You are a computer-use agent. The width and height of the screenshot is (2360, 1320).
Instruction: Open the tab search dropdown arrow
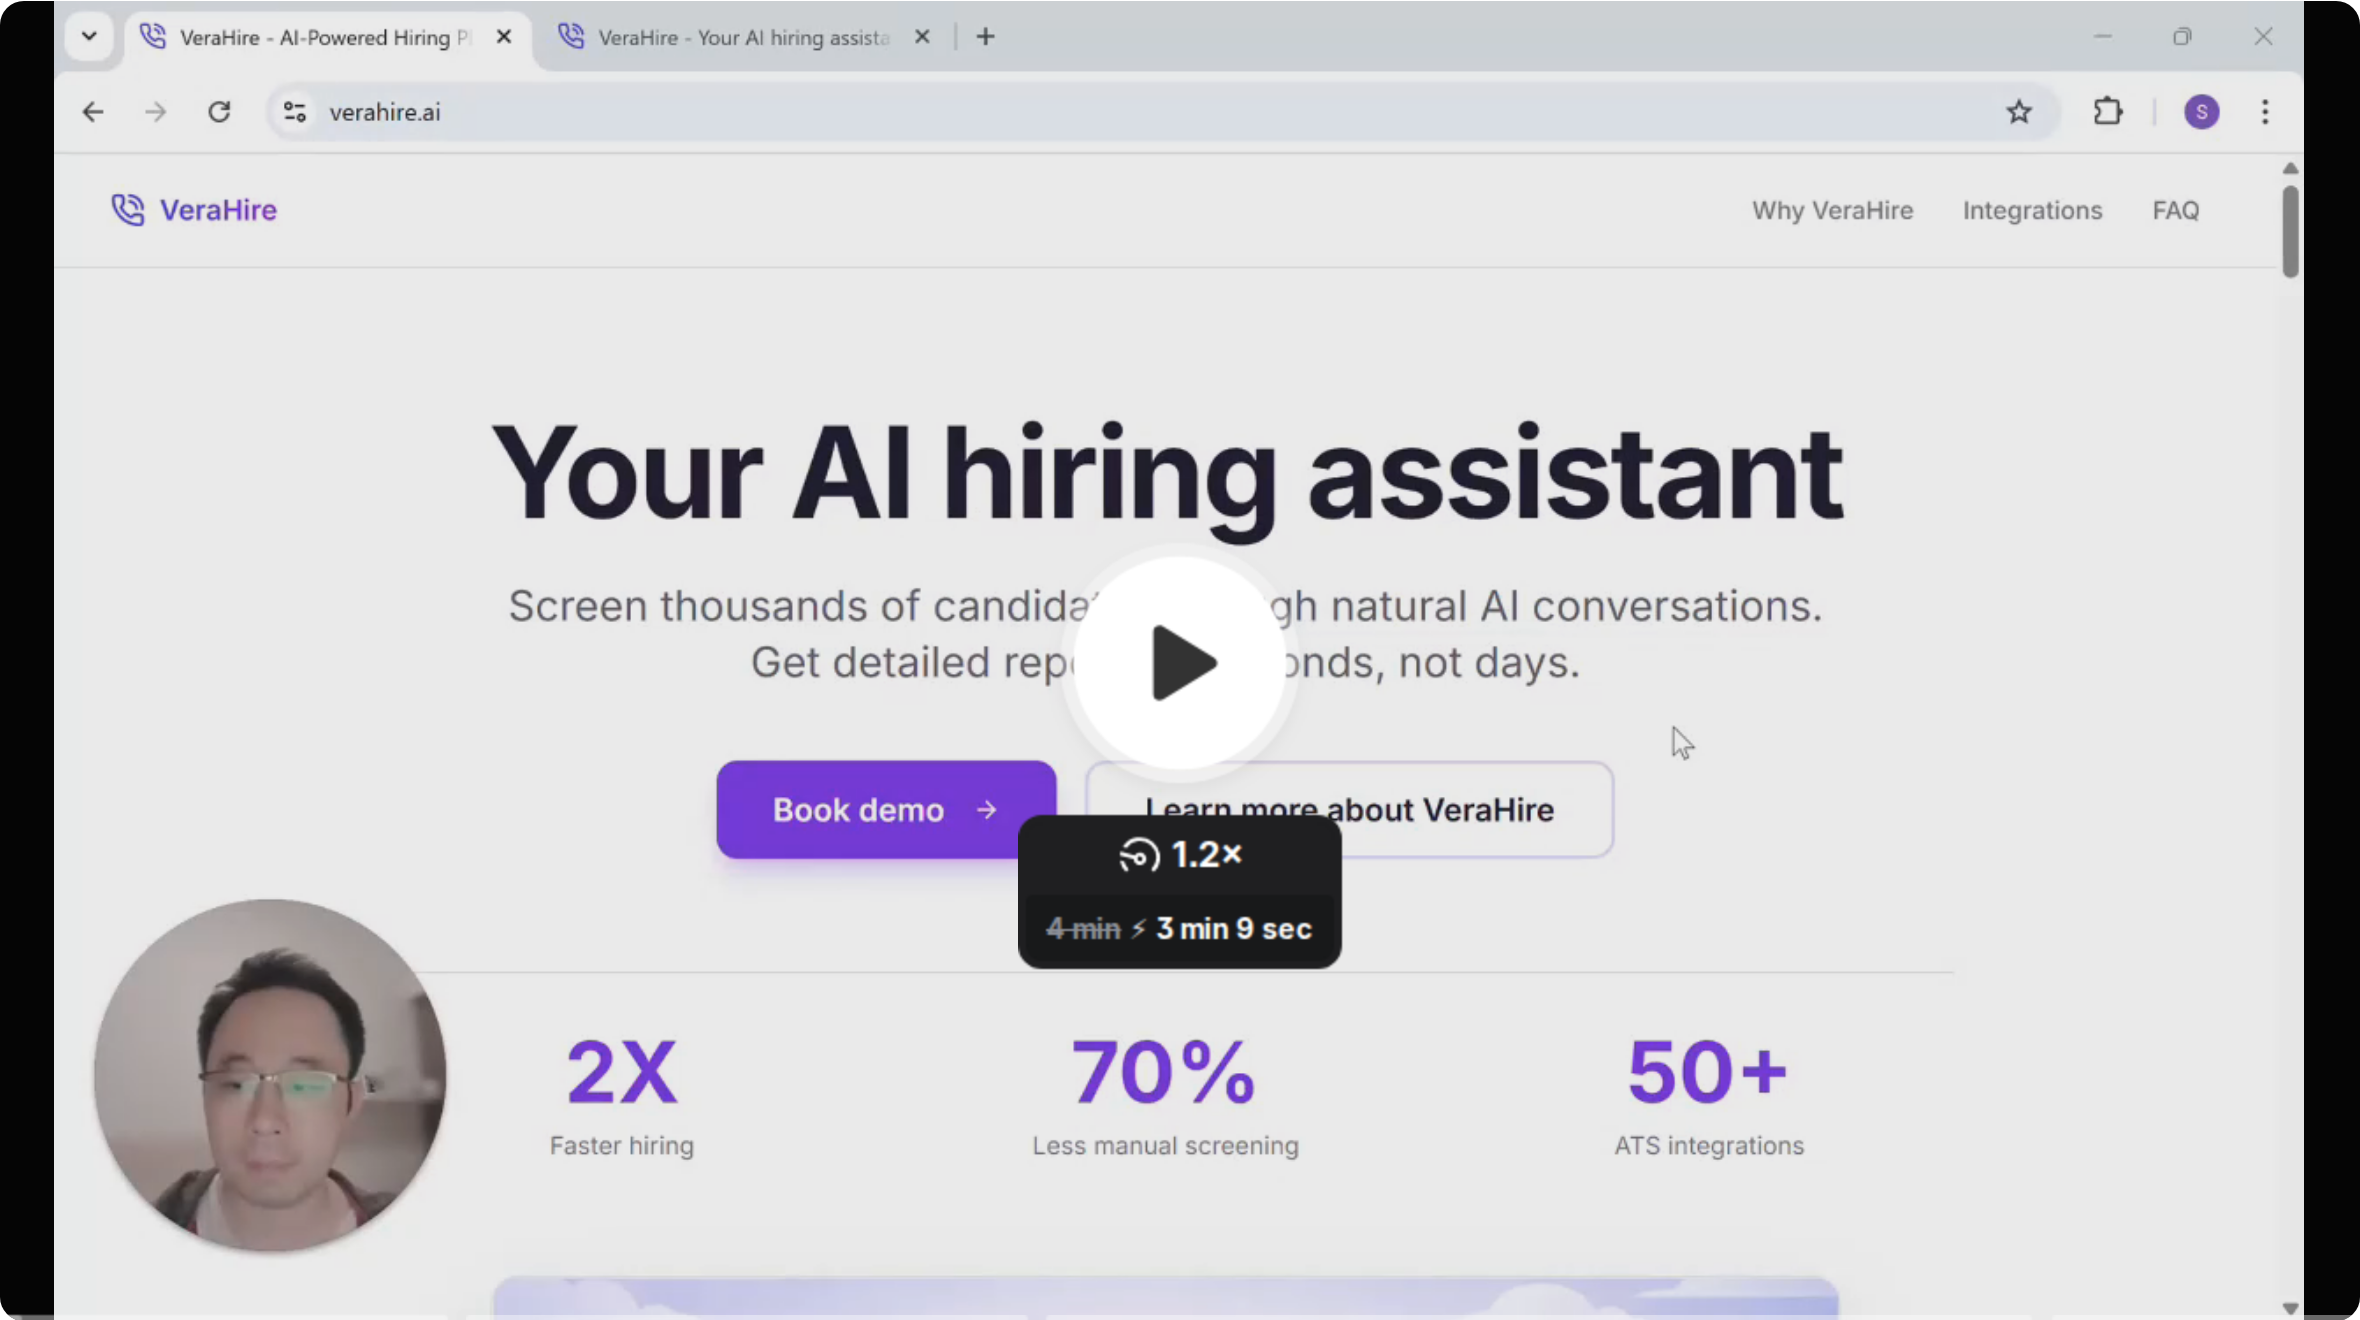point(89,37)
